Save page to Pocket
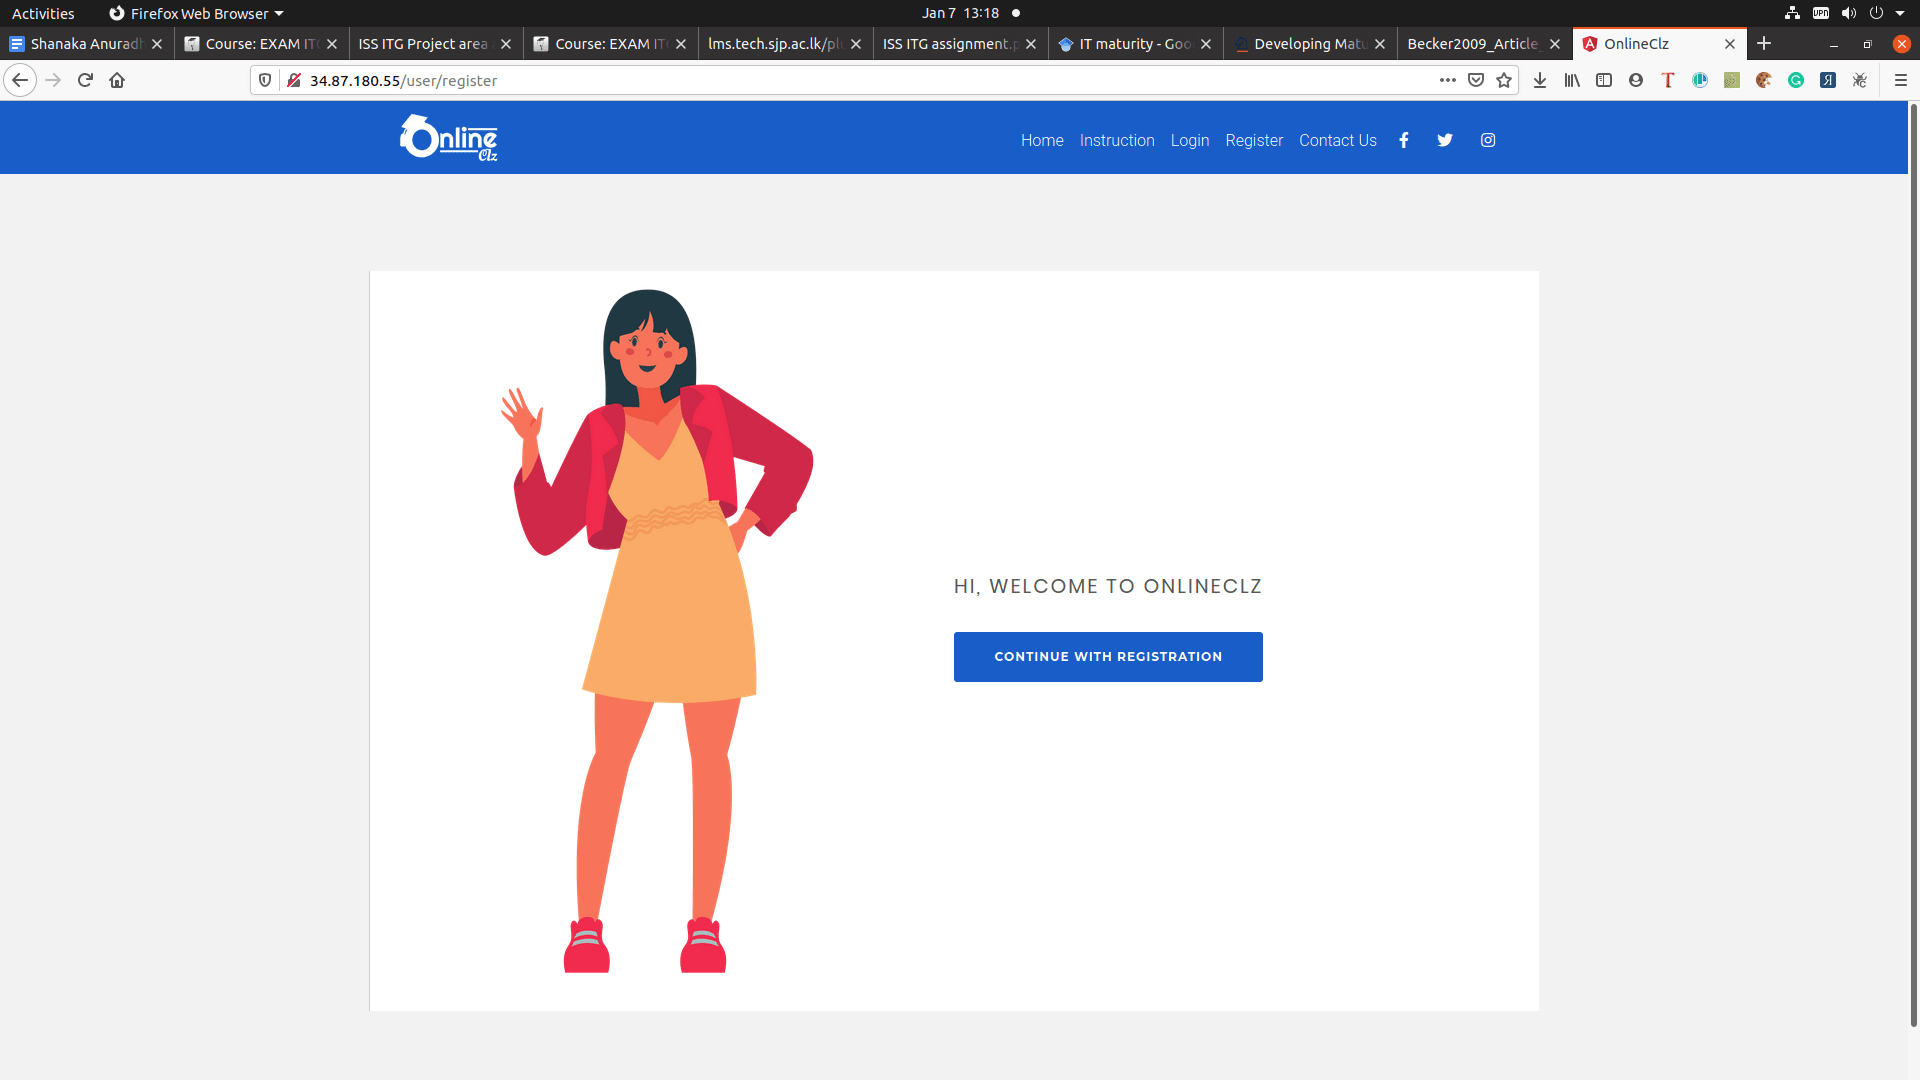The height and width of the screenshot is (1080, 1920). (x=1476, y=80)
